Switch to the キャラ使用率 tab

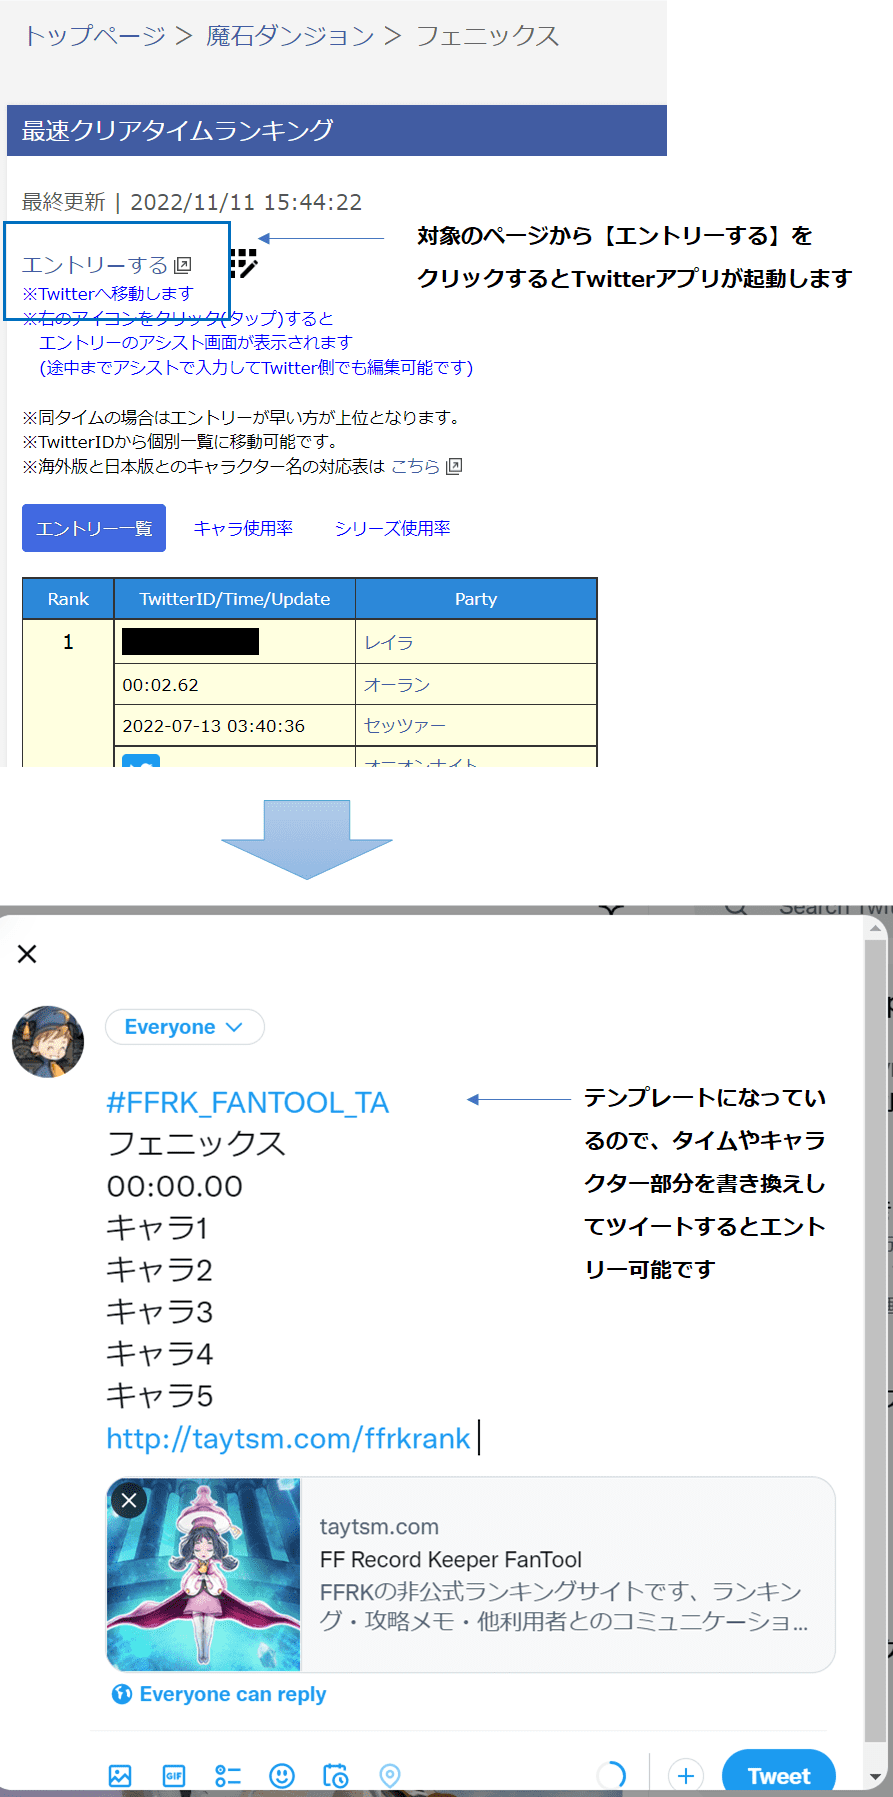[243, 528]
